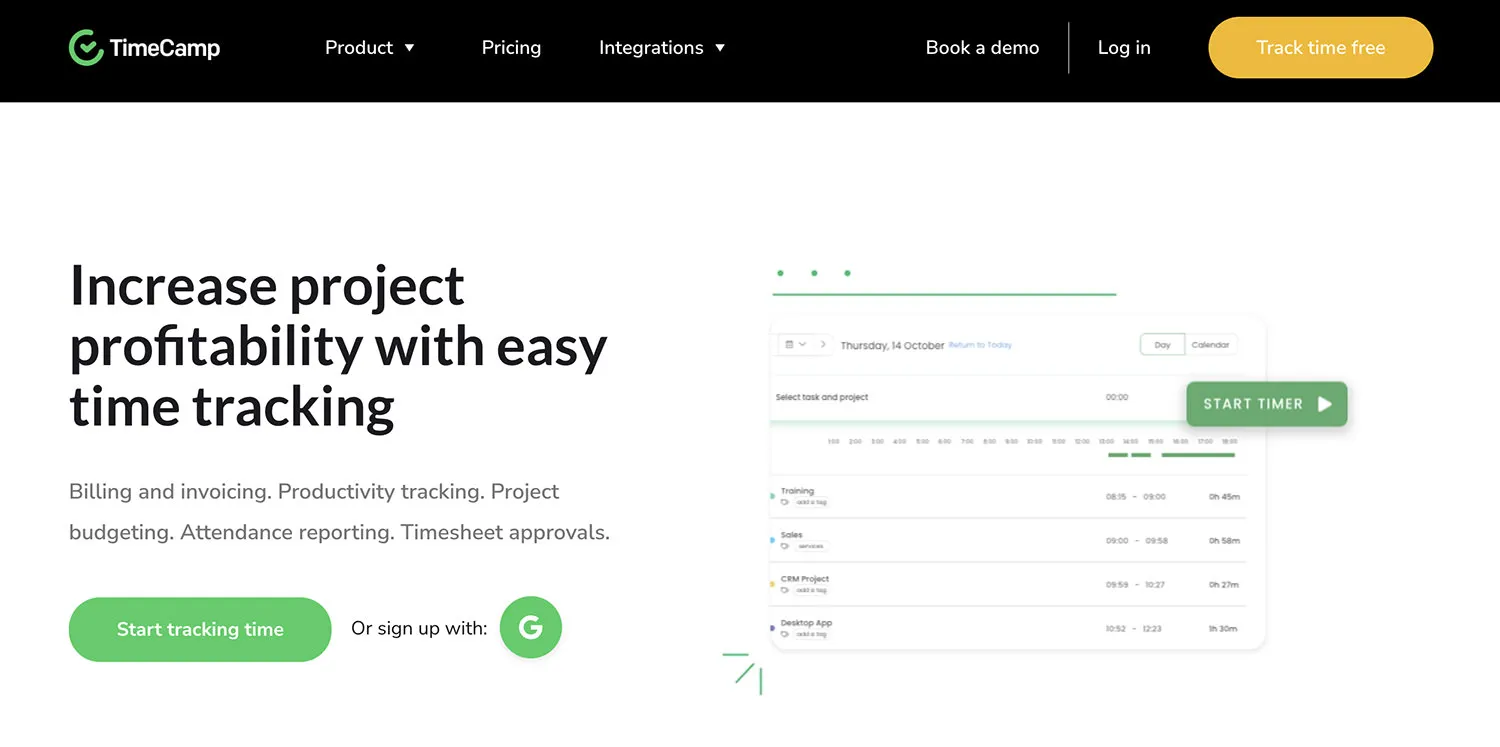Expand the Product dropdown menu
Viewport: 1500px width, 747px height.
coord(369,48)
